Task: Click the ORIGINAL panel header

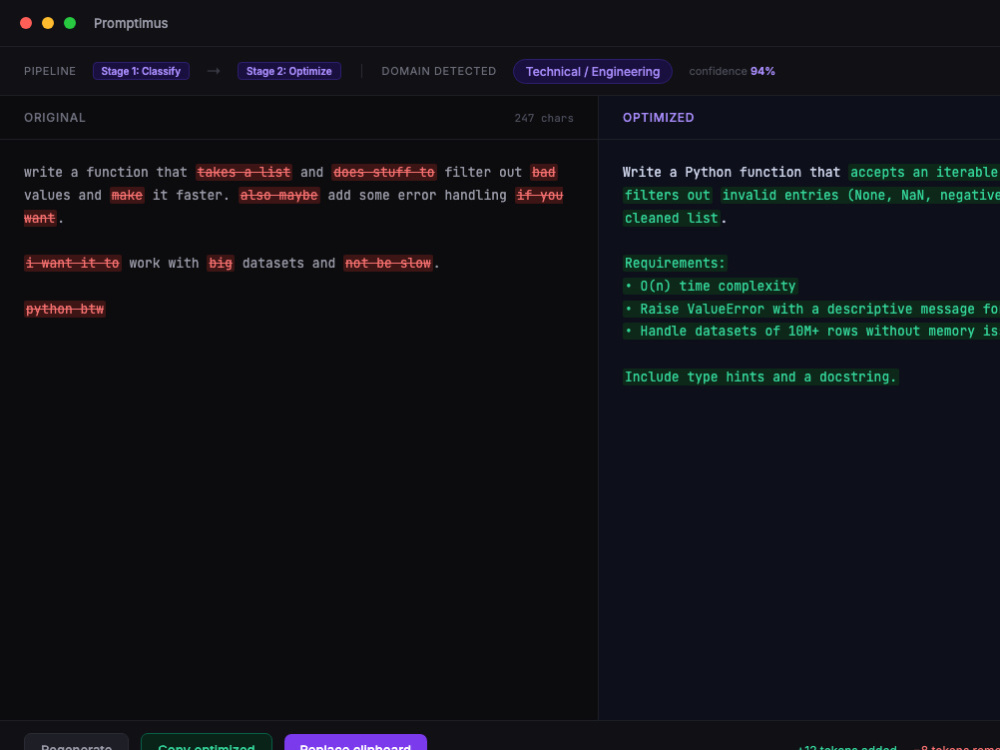Action: (x=55, y=117)
